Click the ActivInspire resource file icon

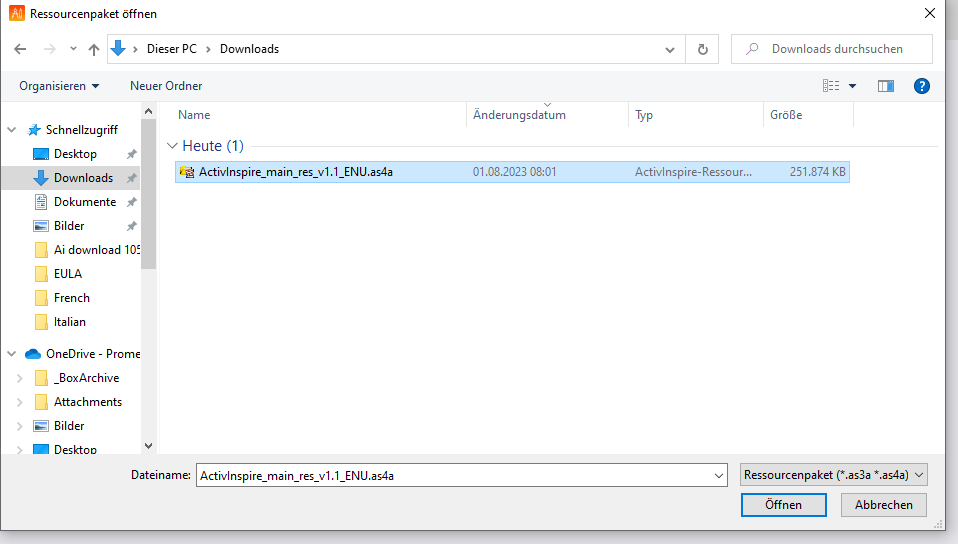[x=186, y=172]
